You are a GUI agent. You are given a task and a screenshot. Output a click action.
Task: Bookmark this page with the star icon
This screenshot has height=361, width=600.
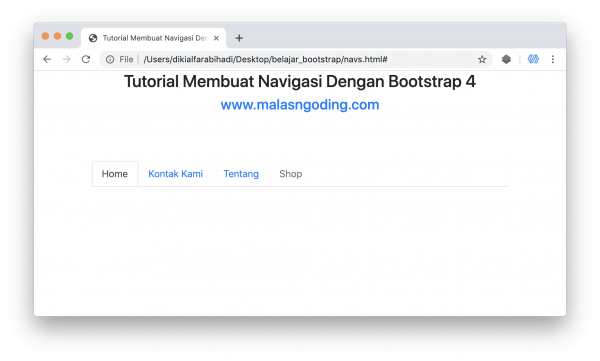[482, 59]
